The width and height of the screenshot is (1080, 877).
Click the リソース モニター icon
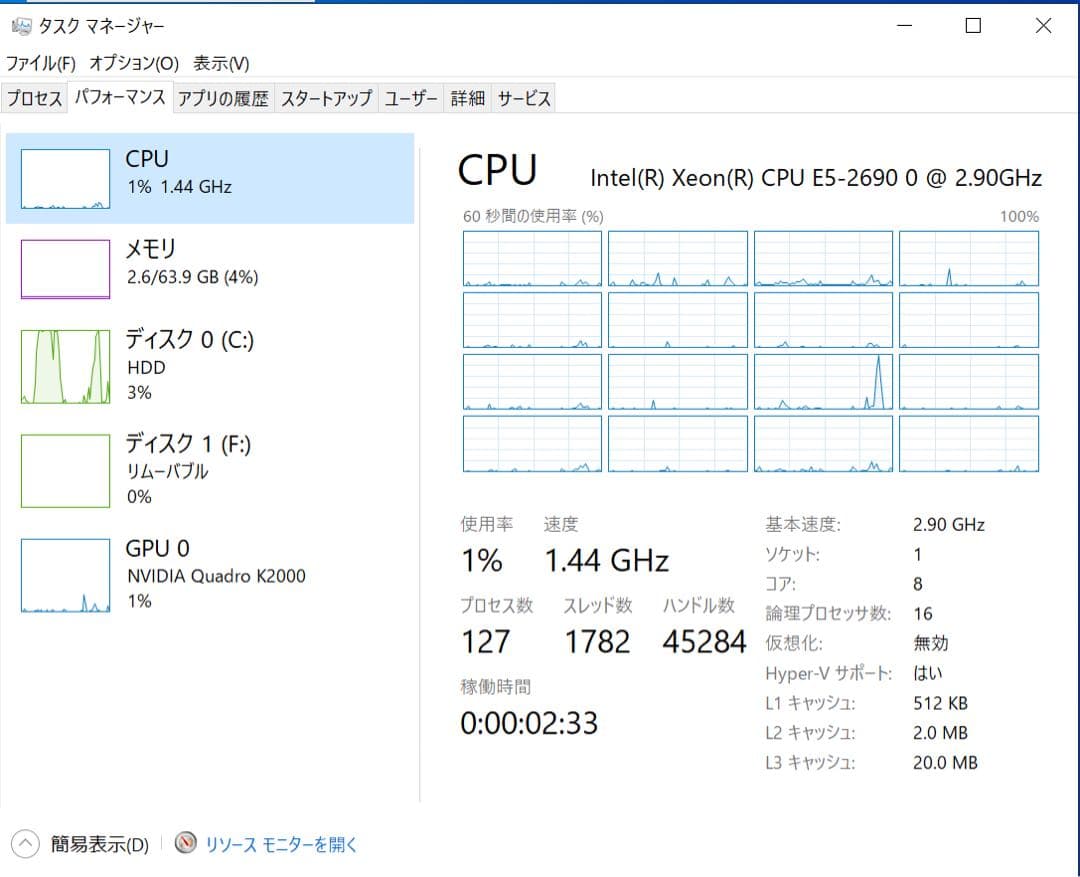[x=185, y=844]
